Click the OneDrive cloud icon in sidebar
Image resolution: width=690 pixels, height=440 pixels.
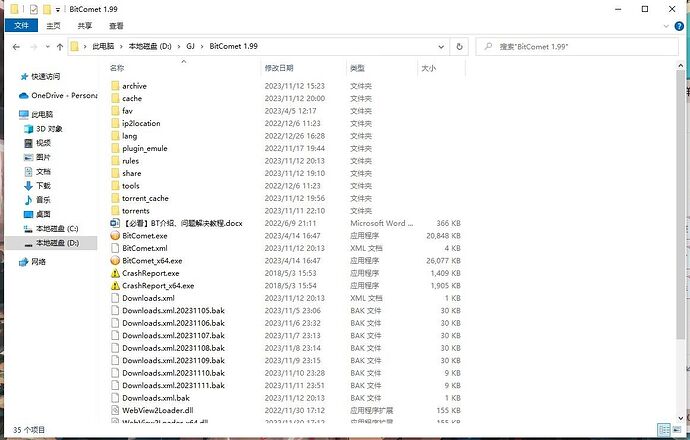[x=24, y=95]
